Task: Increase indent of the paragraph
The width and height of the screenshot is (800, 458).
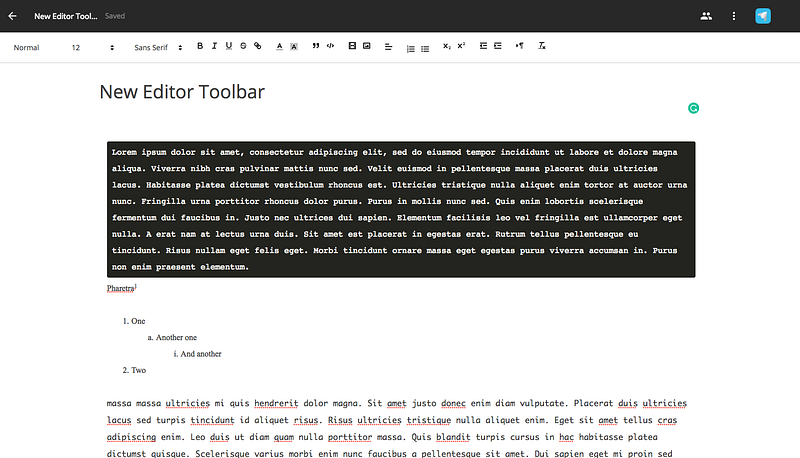Action: tap(498, 46)
